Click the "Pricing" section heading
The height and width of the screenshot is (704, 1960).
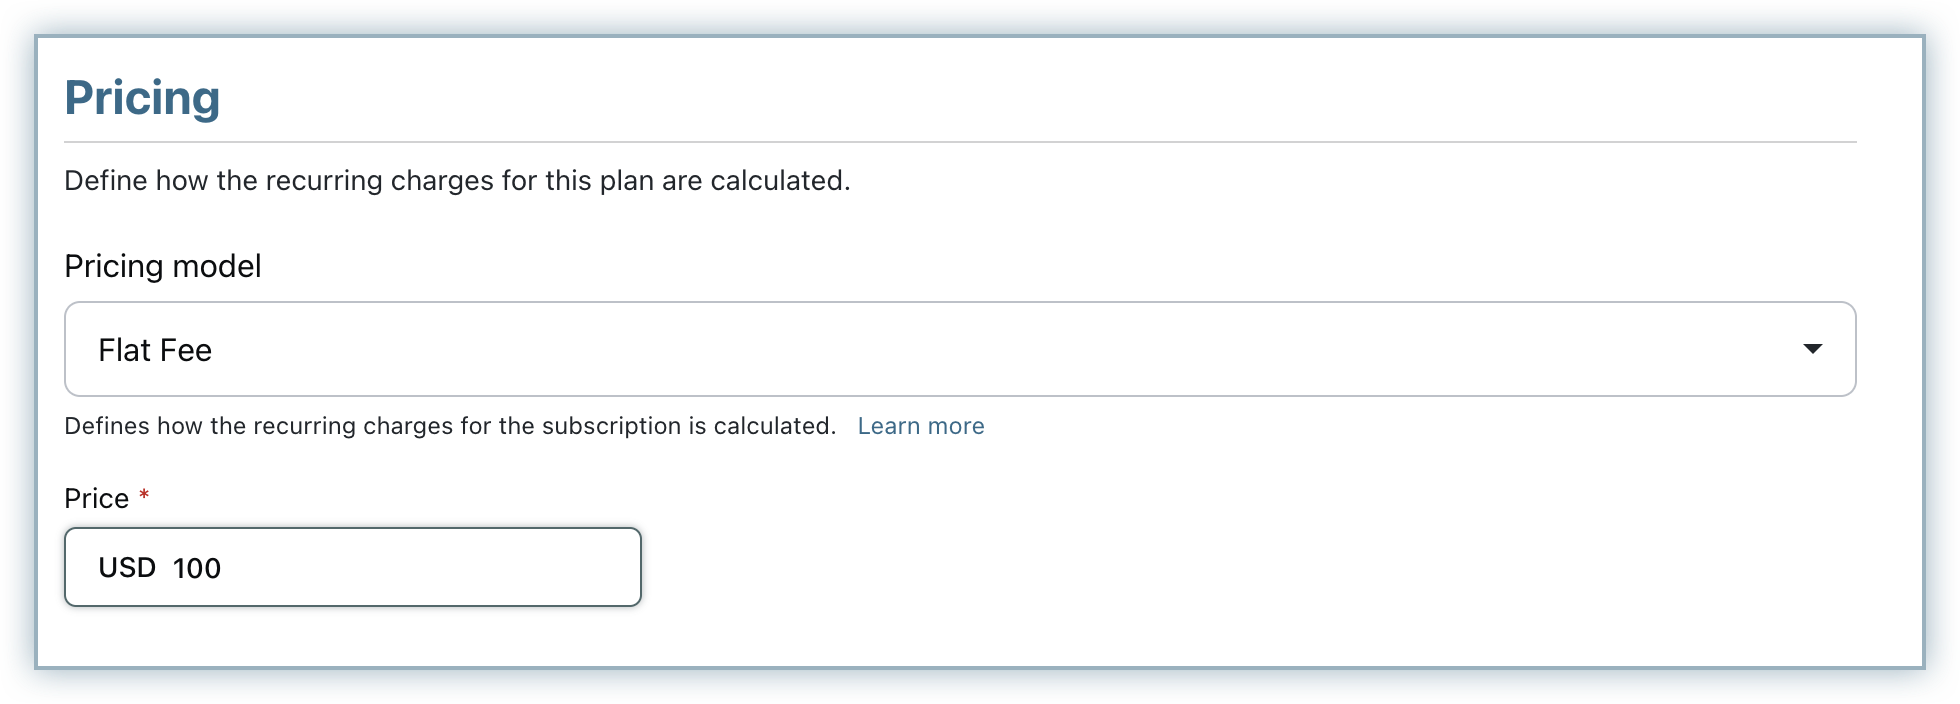(x=142, y=98)
